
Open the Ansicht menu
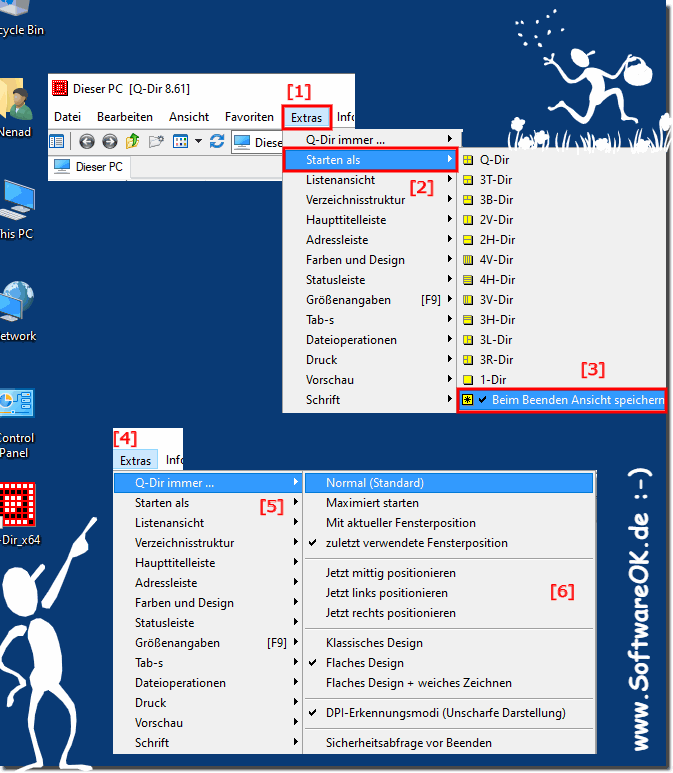point(189,117)
